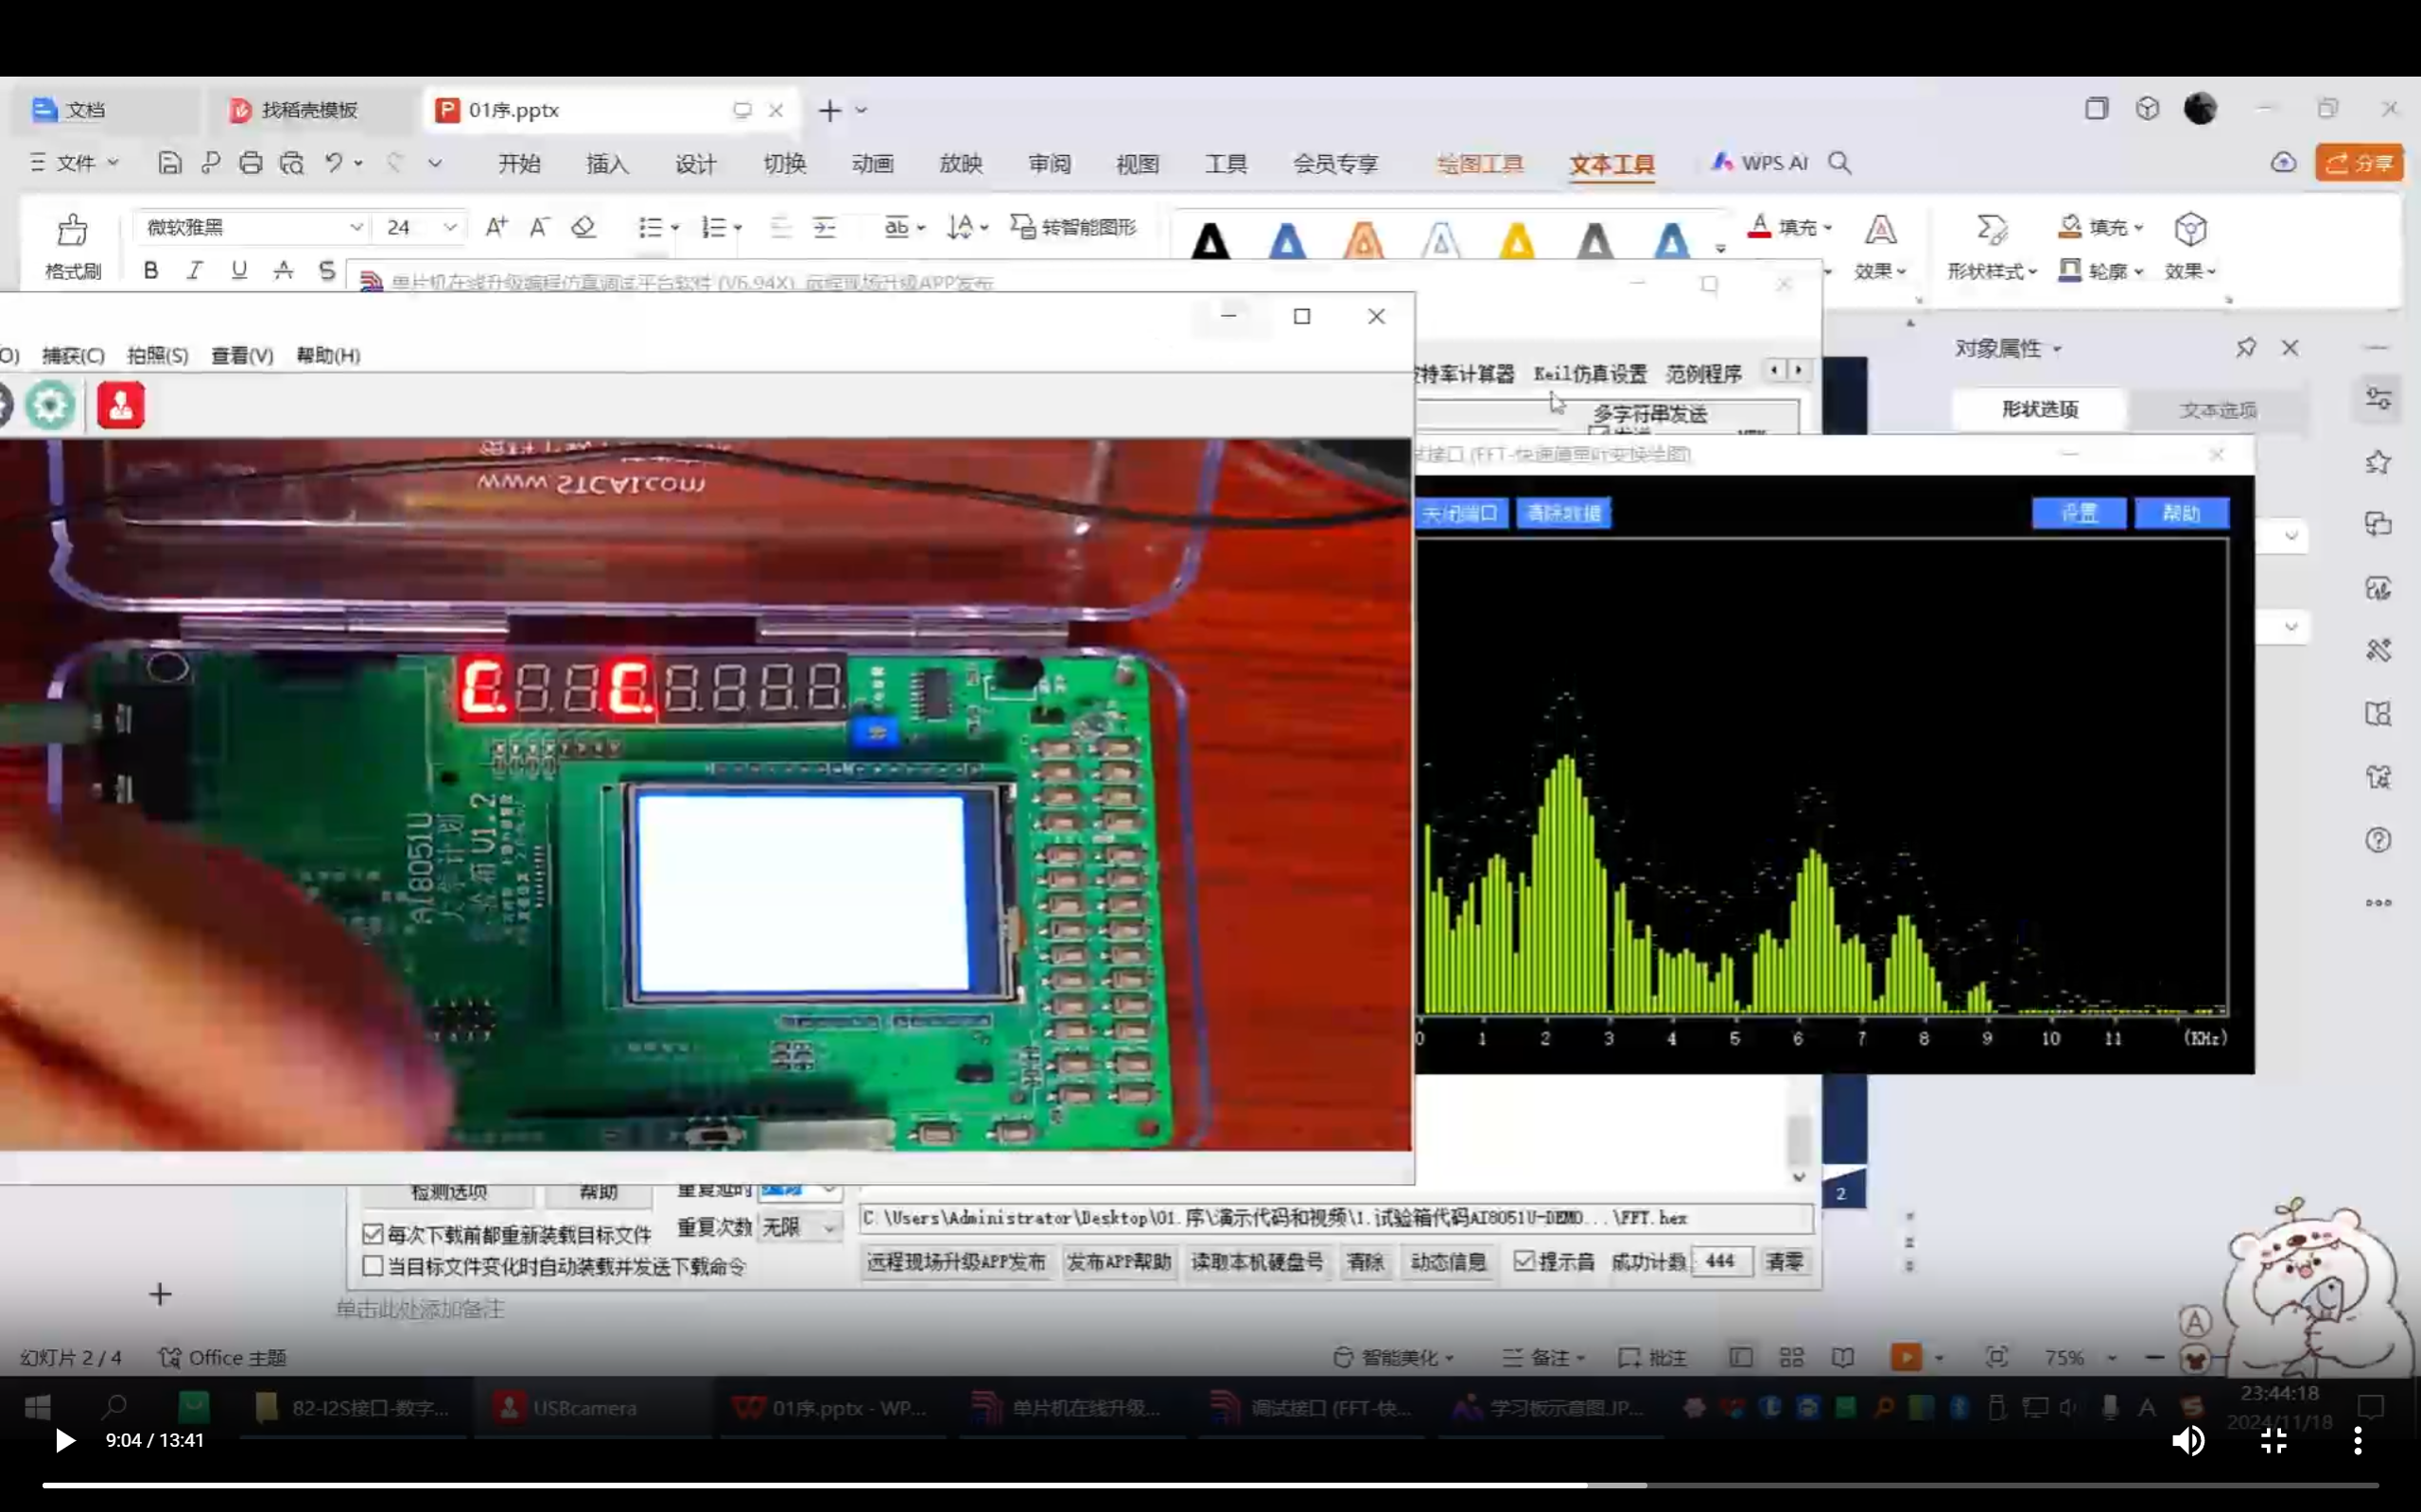The image size is (2421, 1512).
Task: Toggle the 提示音 checkbox
Action: 1523,1261
